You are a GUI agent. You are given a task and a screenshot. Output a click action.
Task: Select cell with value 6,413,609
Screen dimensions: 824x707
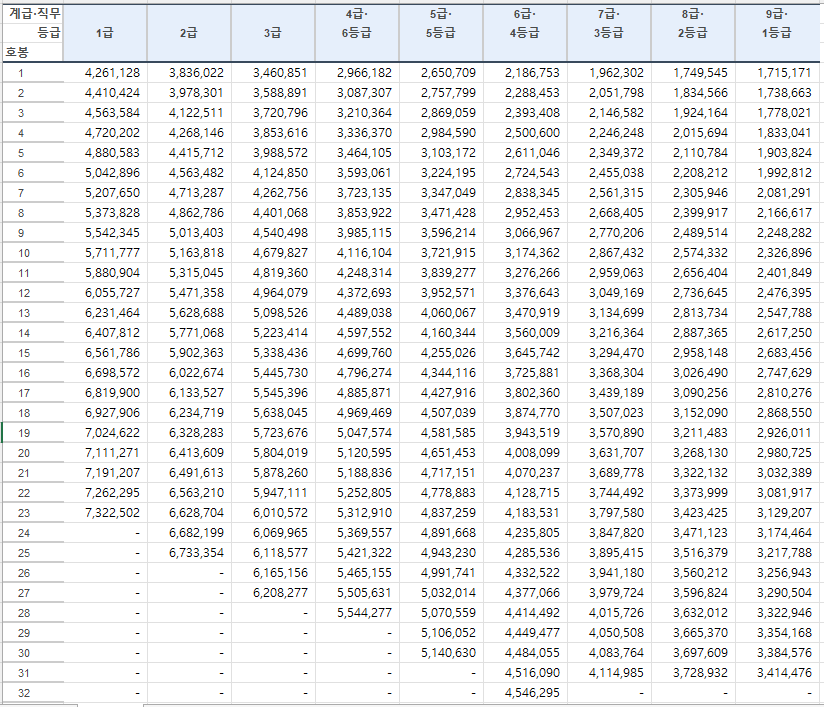[x=189, y=452]
